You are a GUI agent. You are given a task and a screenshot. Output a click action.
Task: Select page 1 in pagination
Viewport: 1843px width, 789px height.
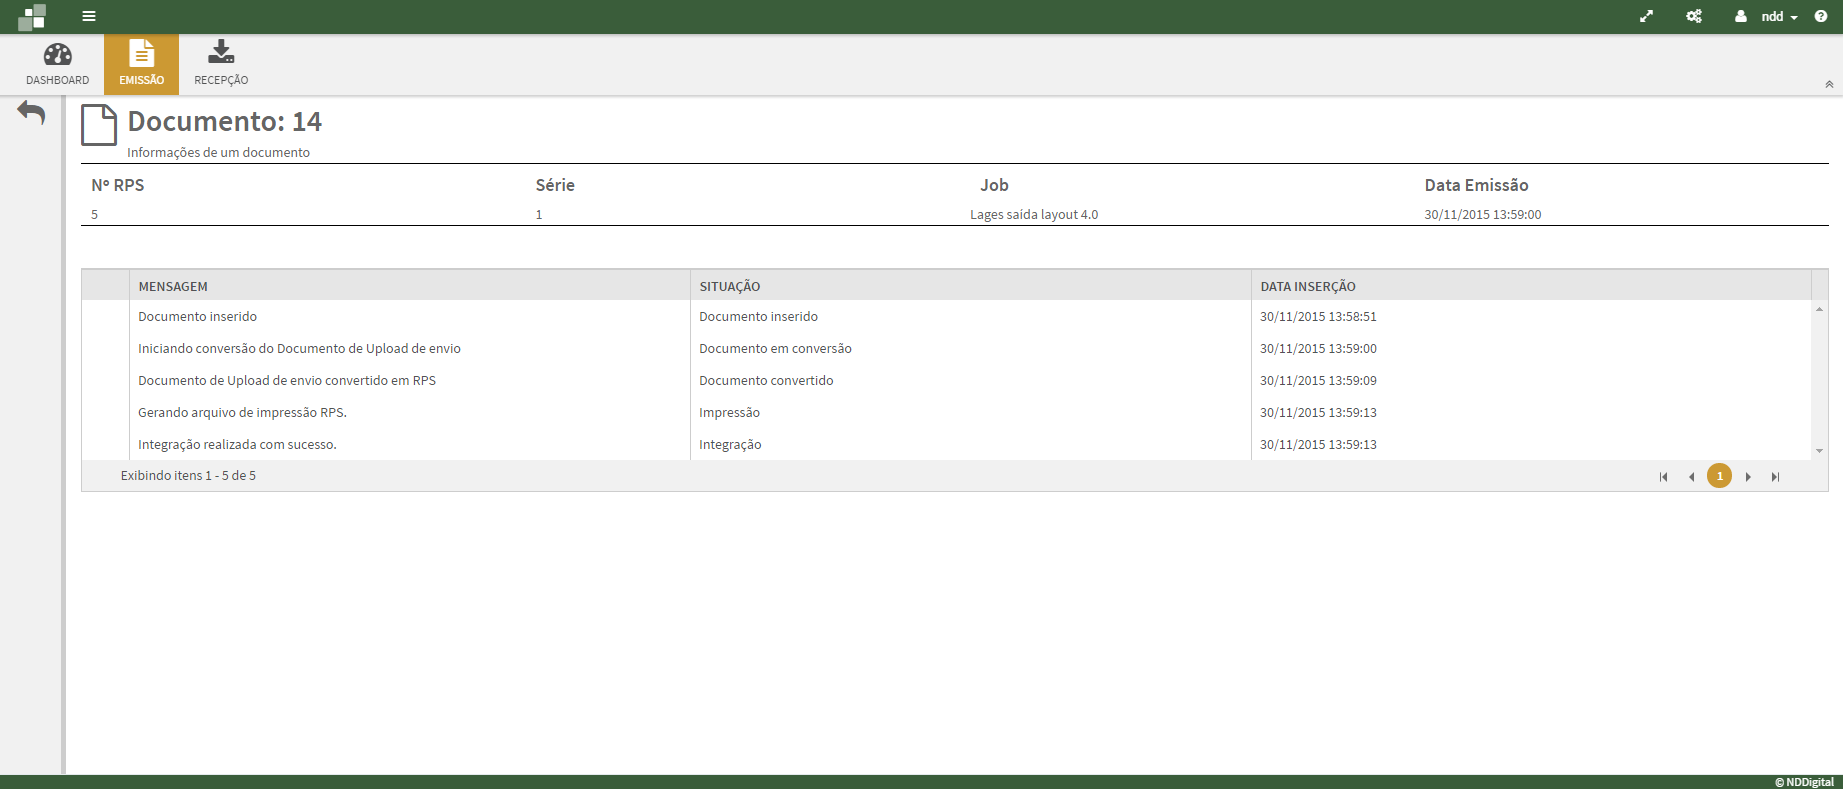pyautogui.click(x=1719, y=476)
